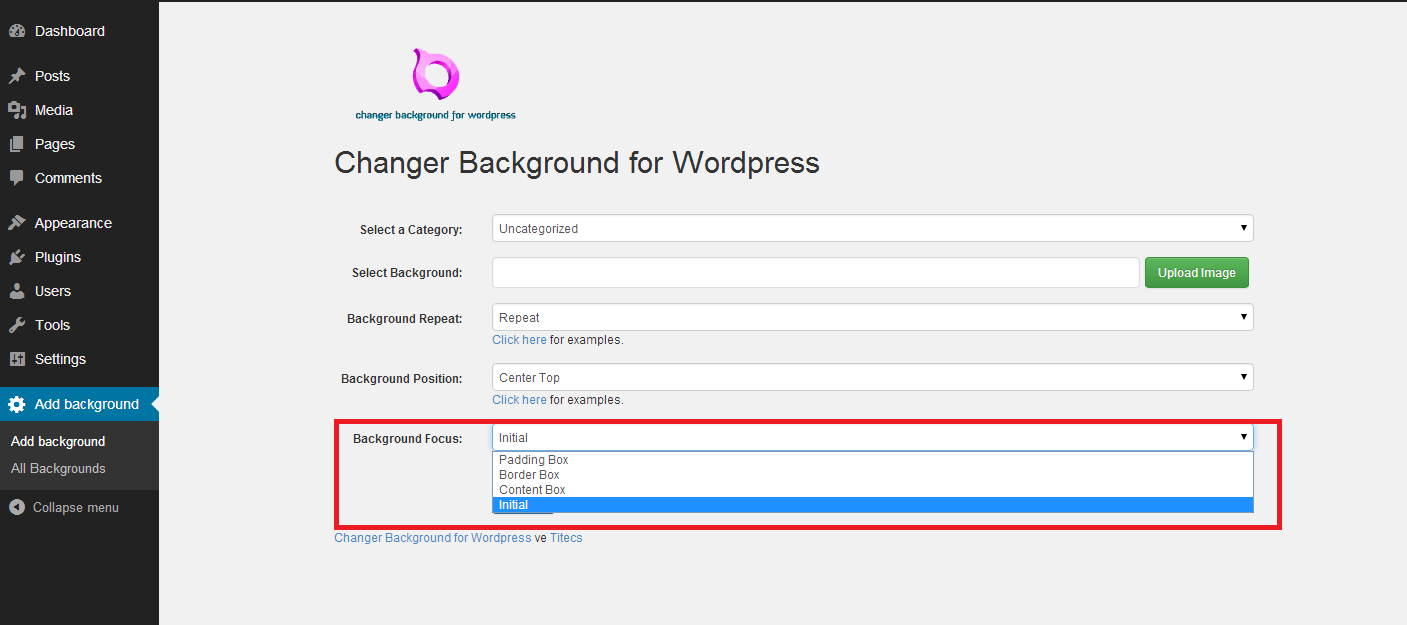Choose Border Box option
This screenshot has width=1407, height=625.
tap(872, 475)
